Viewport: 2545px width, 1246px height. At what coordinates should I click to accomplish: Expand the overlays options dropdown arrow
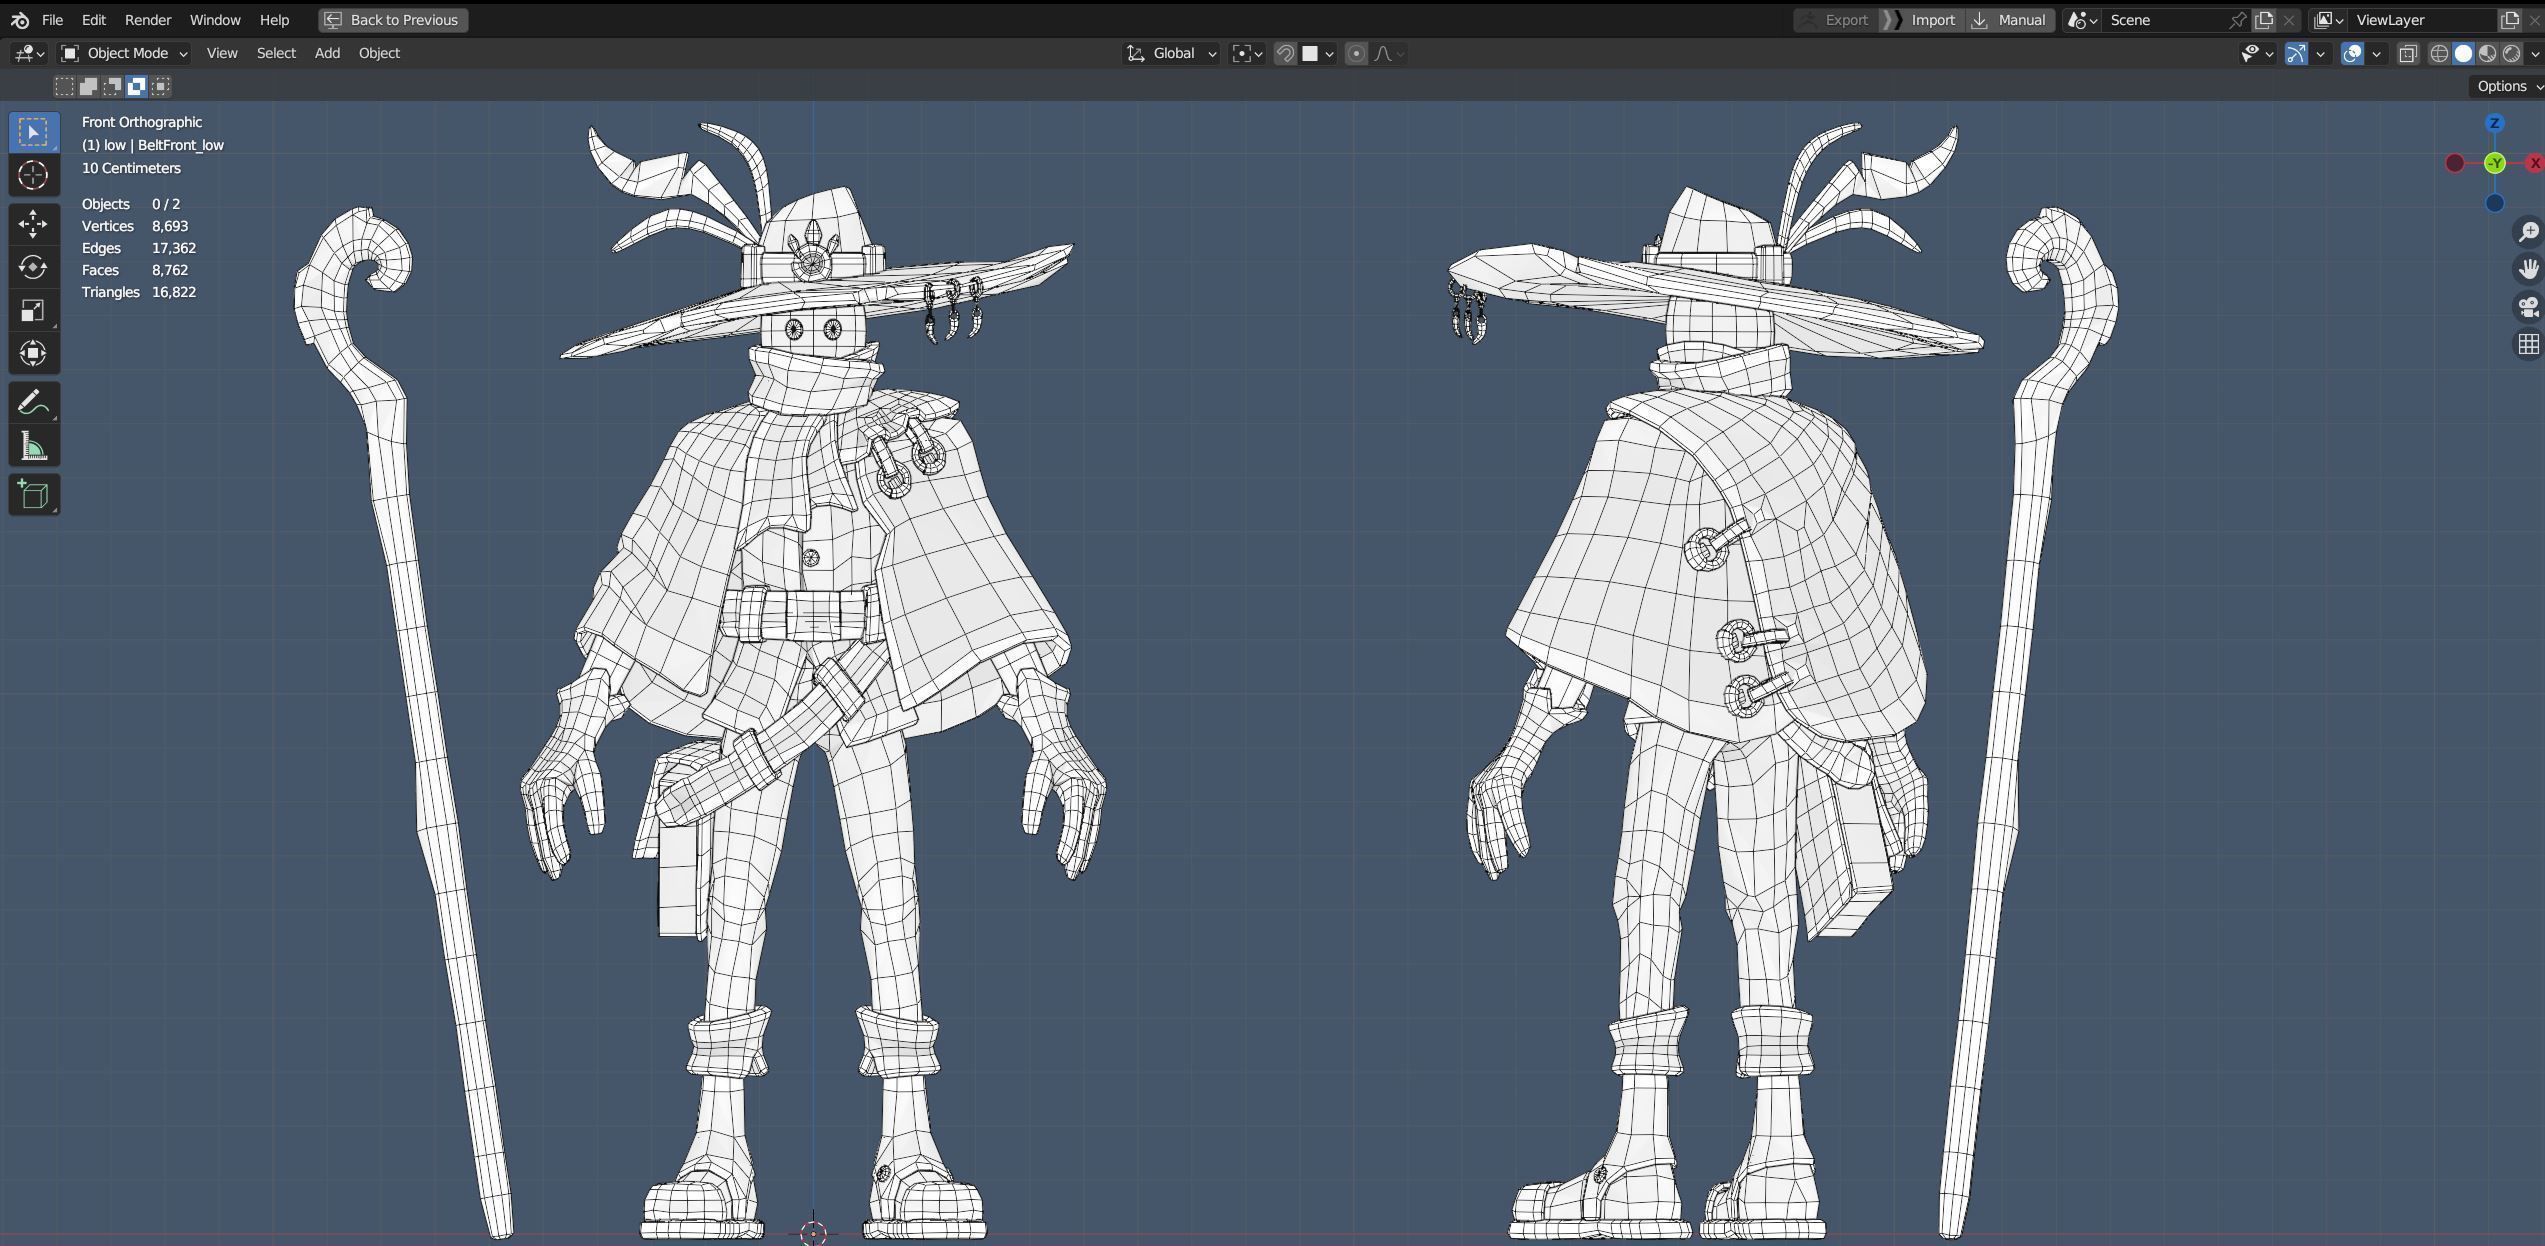pos(2377,54)
